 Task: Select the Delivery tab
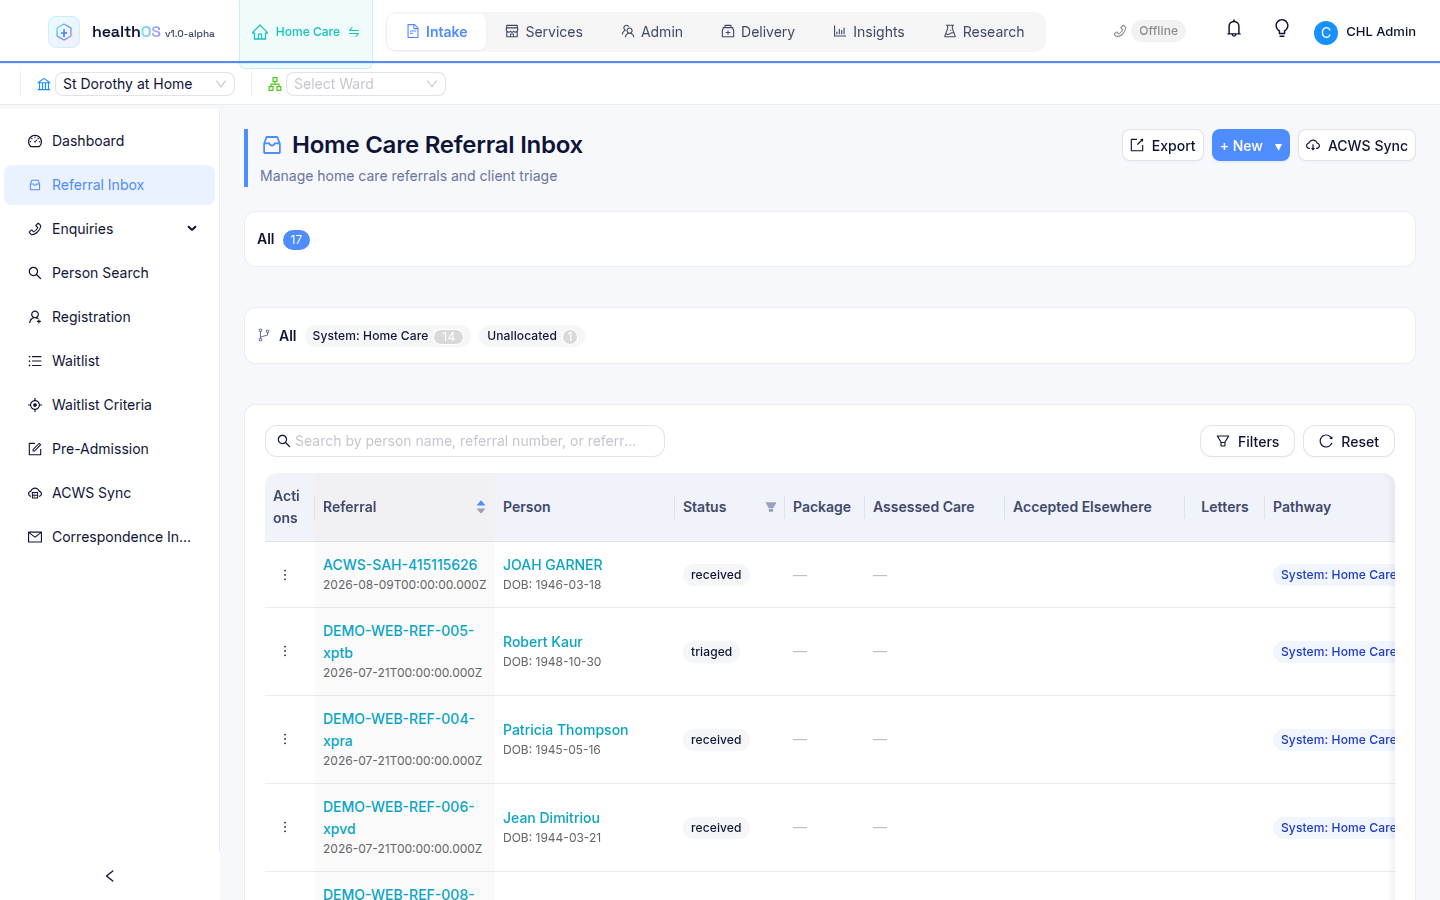click(x=758, y=32)
